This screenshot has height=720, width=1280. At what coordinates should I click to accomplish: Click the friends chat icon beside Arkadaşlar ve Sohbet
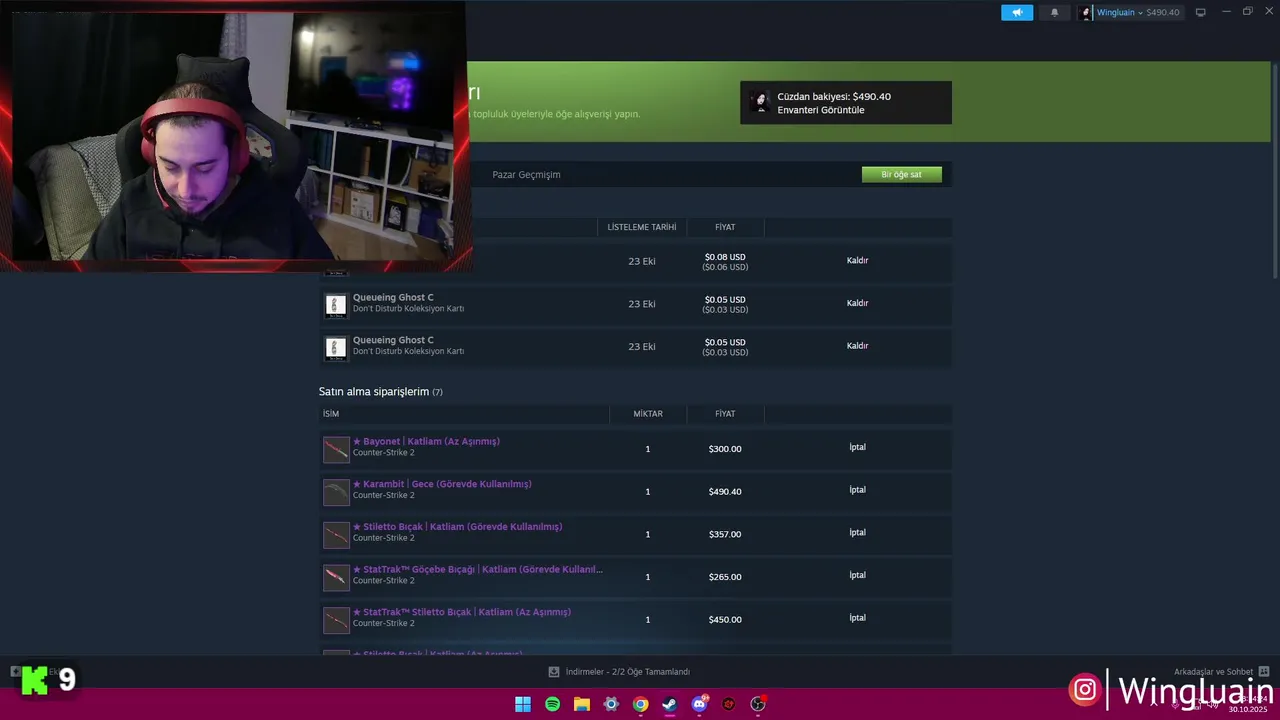[1264, 672]
